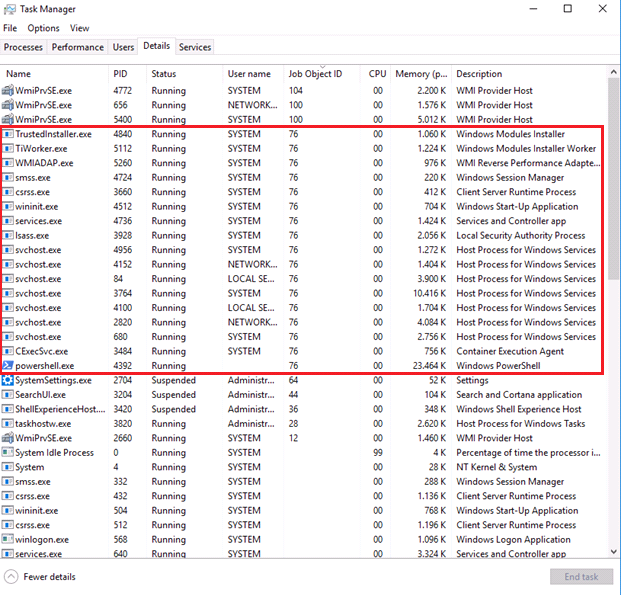The image size is (623, 595).
Task: Click icon of wininit.exe with PID 504
Action: (8, 511)
